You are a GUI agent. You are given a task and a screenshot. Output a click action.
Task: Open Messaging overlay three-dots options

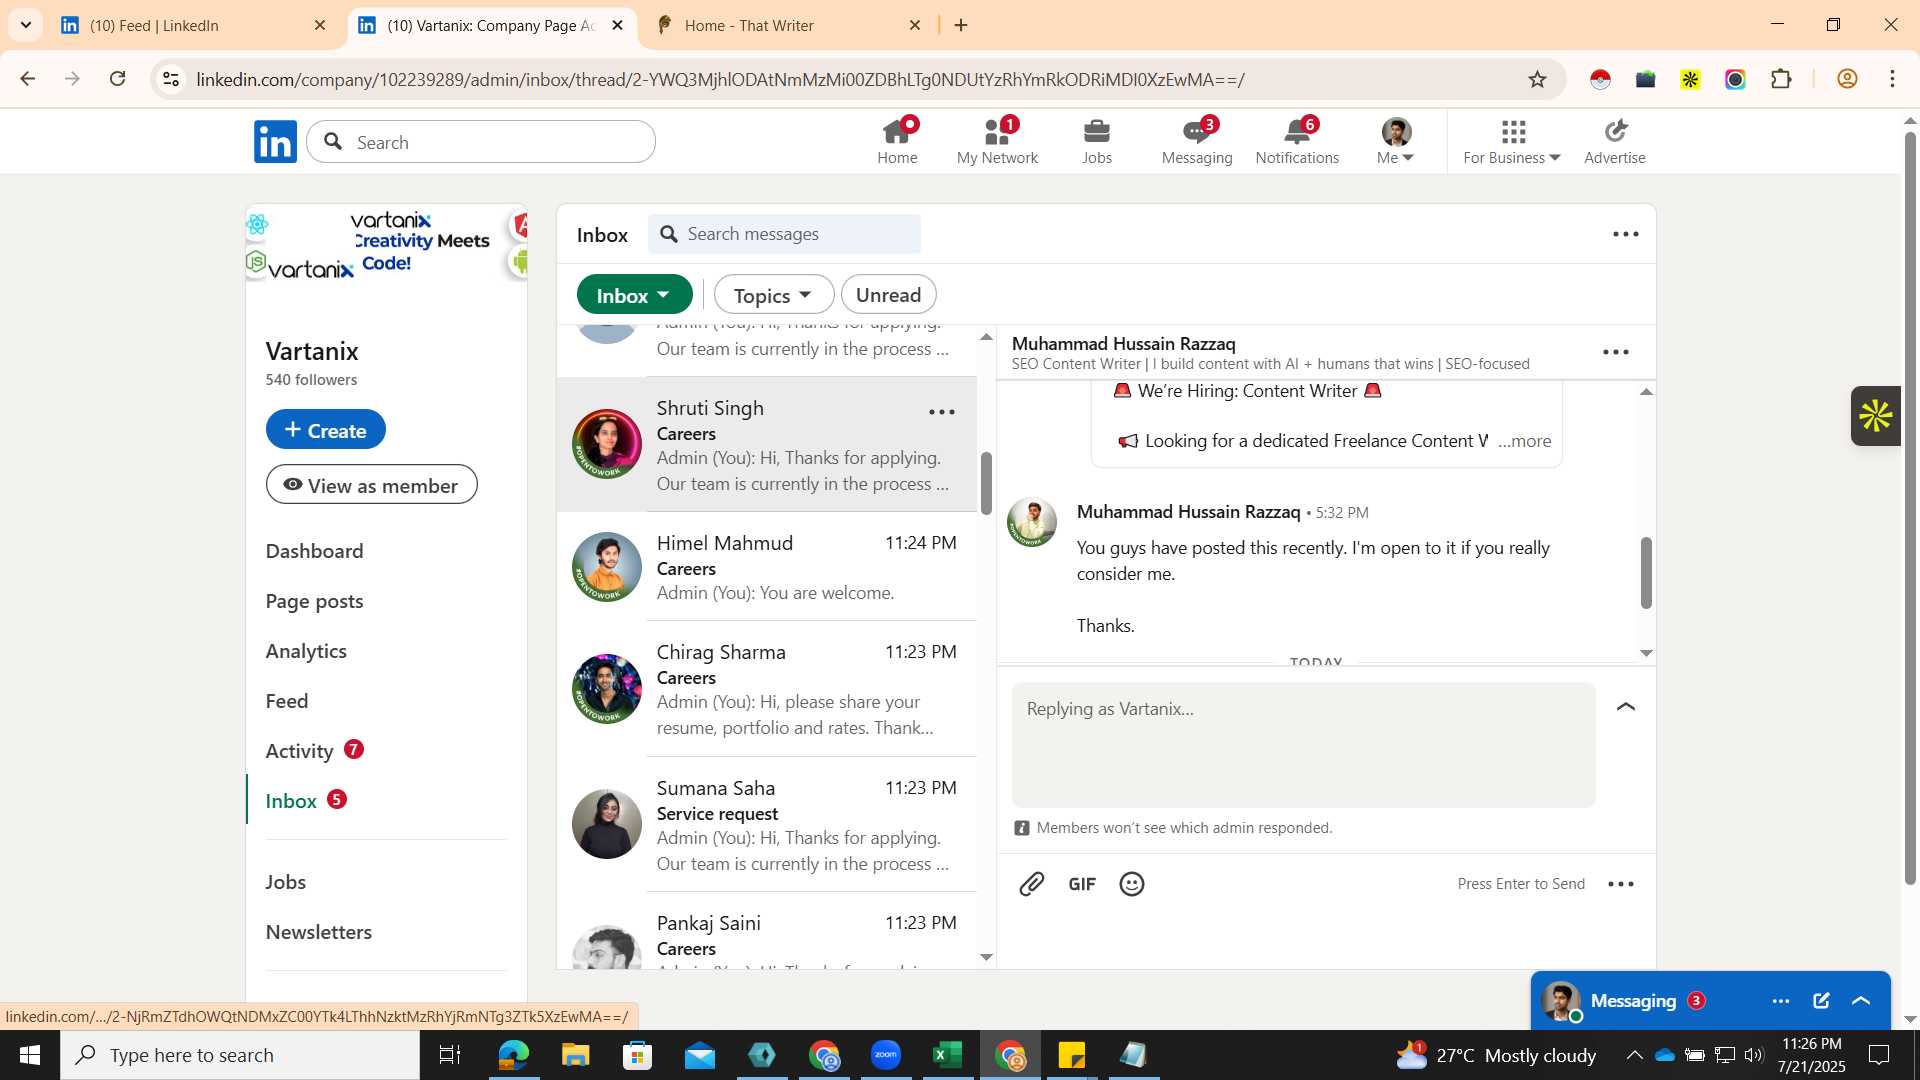coord(1781,1001)
